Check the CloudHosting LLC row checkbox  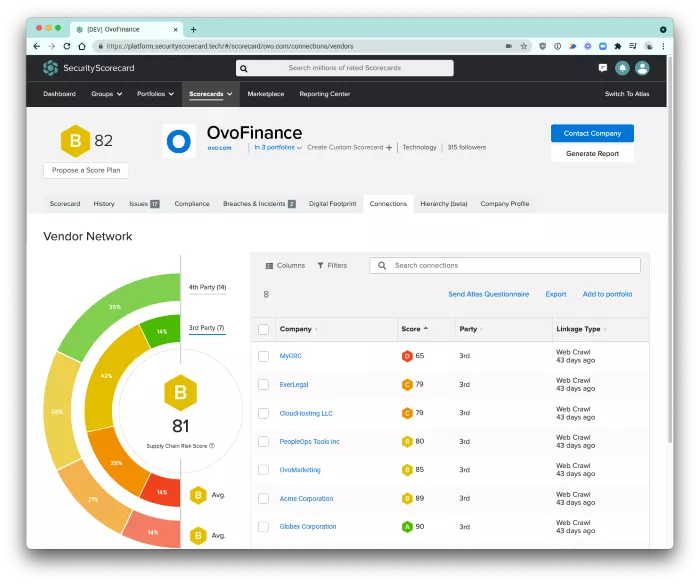coord(263,413)
